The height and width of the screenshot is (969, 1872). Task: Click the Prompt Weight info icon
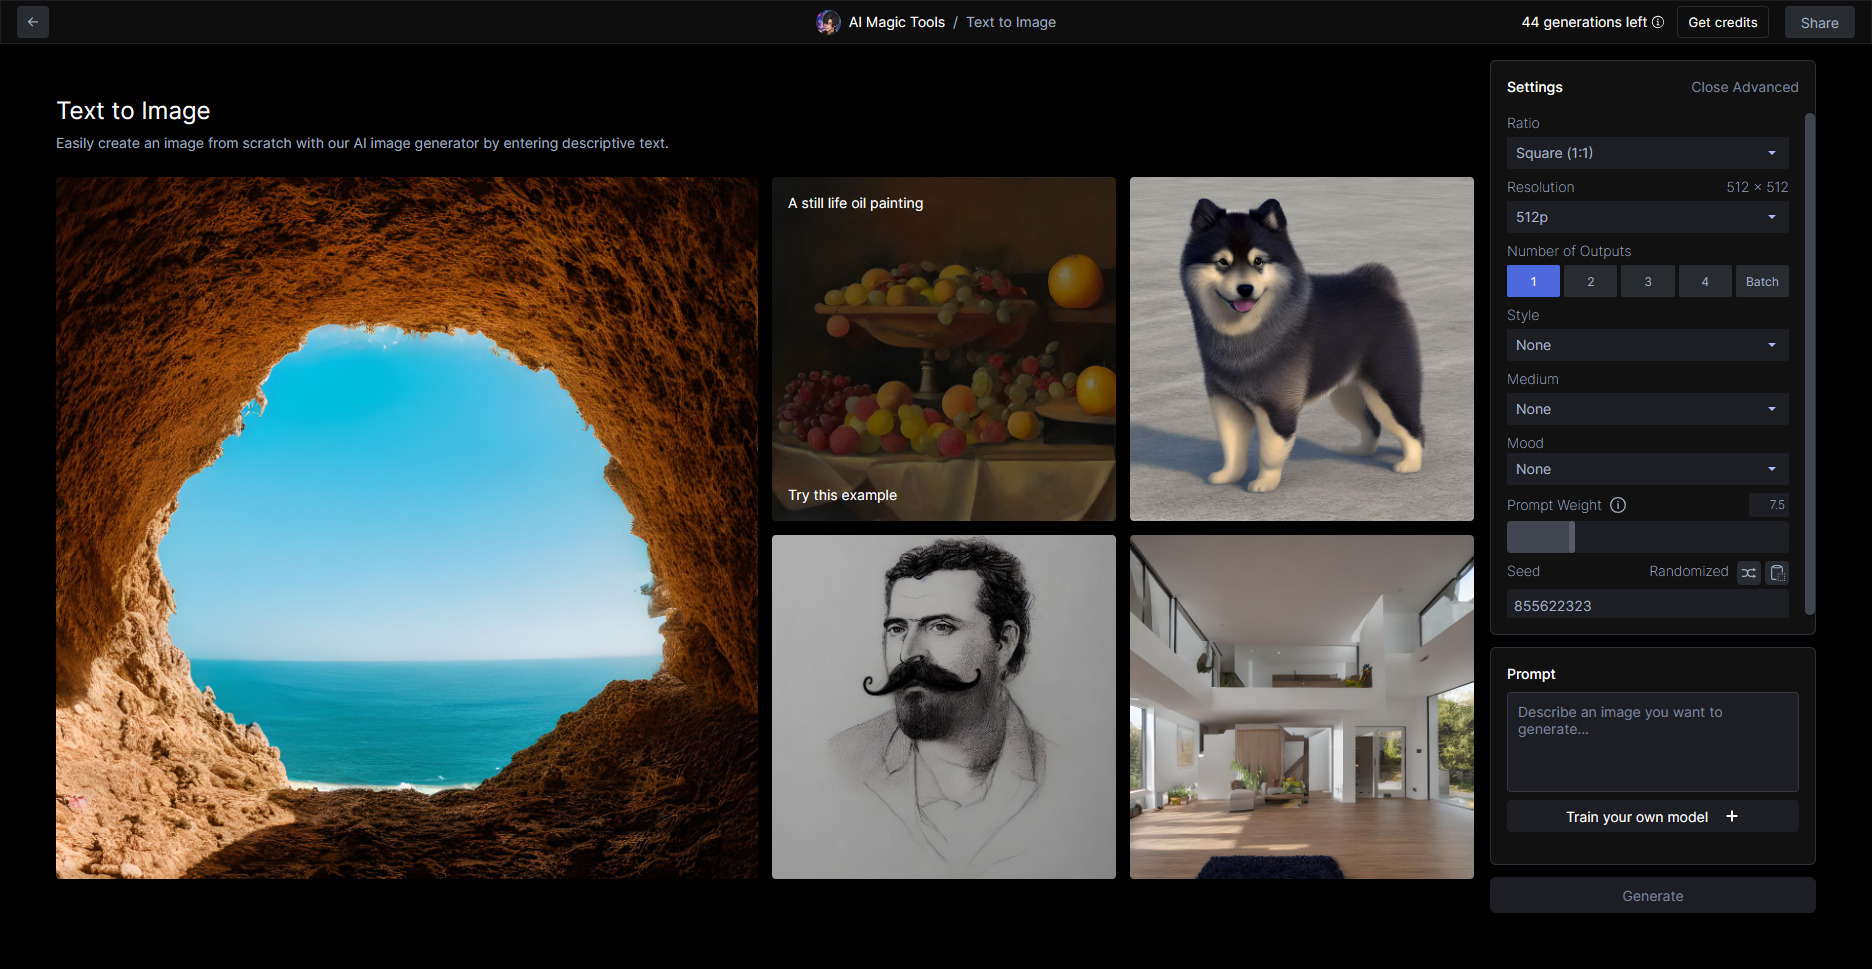1618,505
